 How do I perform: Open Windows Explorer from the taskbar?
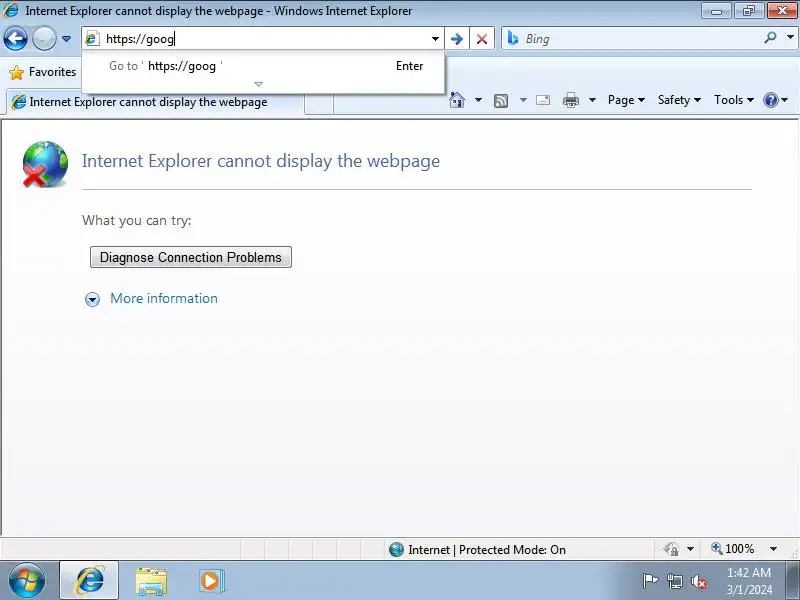[x=151, y=581]
